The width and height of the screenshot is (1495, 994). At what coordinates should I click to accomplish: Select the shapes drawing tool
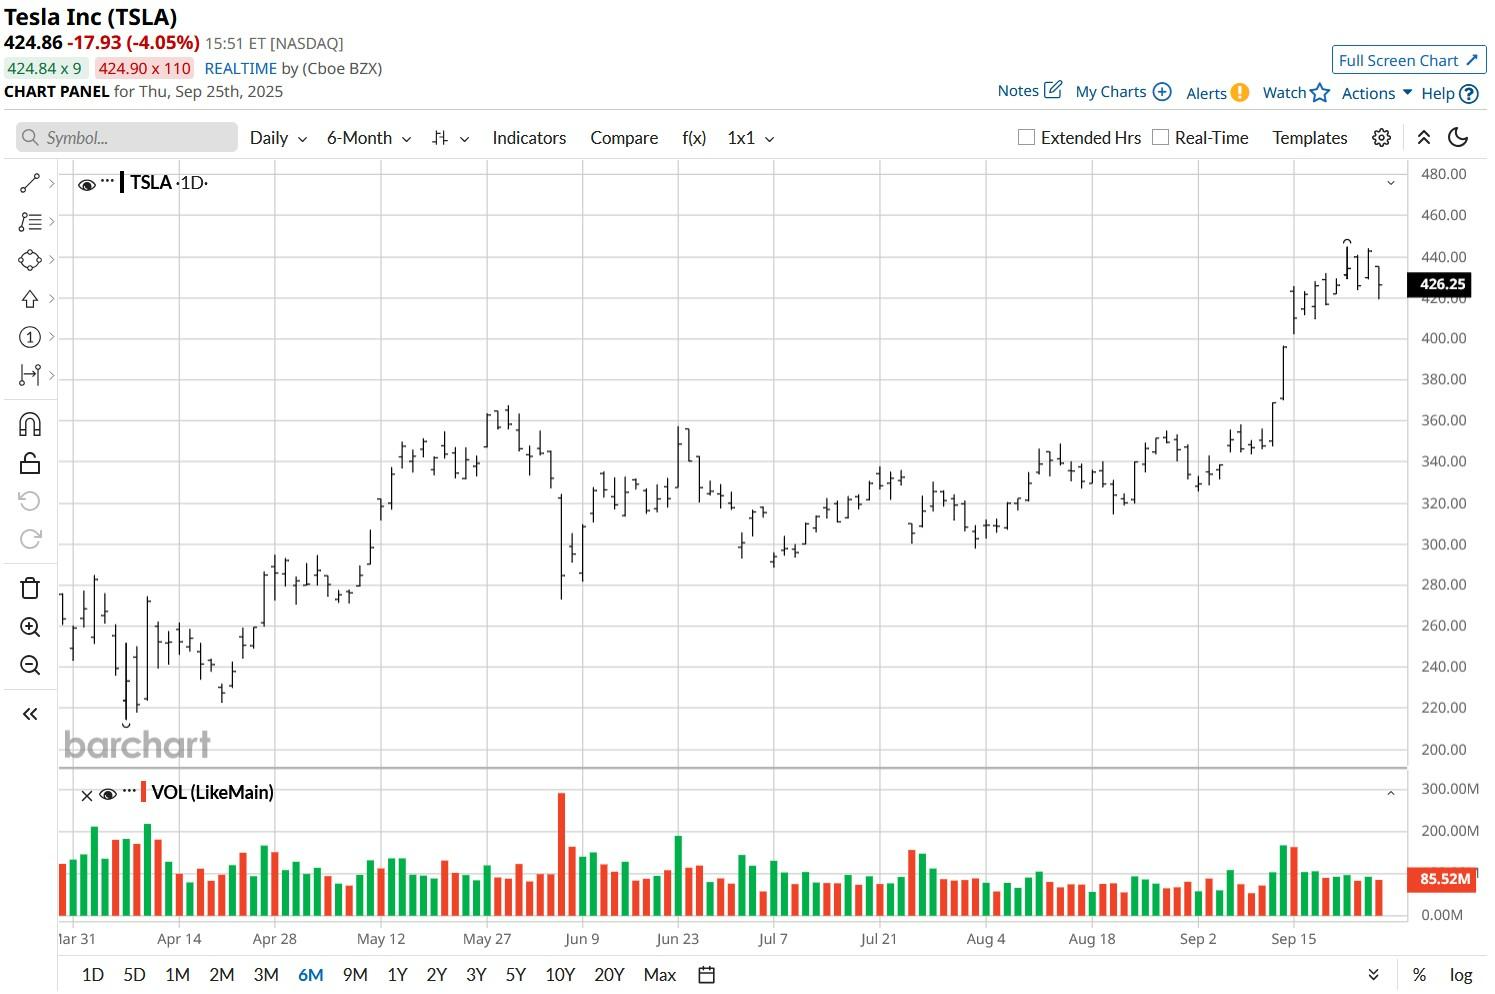point(30,260)
